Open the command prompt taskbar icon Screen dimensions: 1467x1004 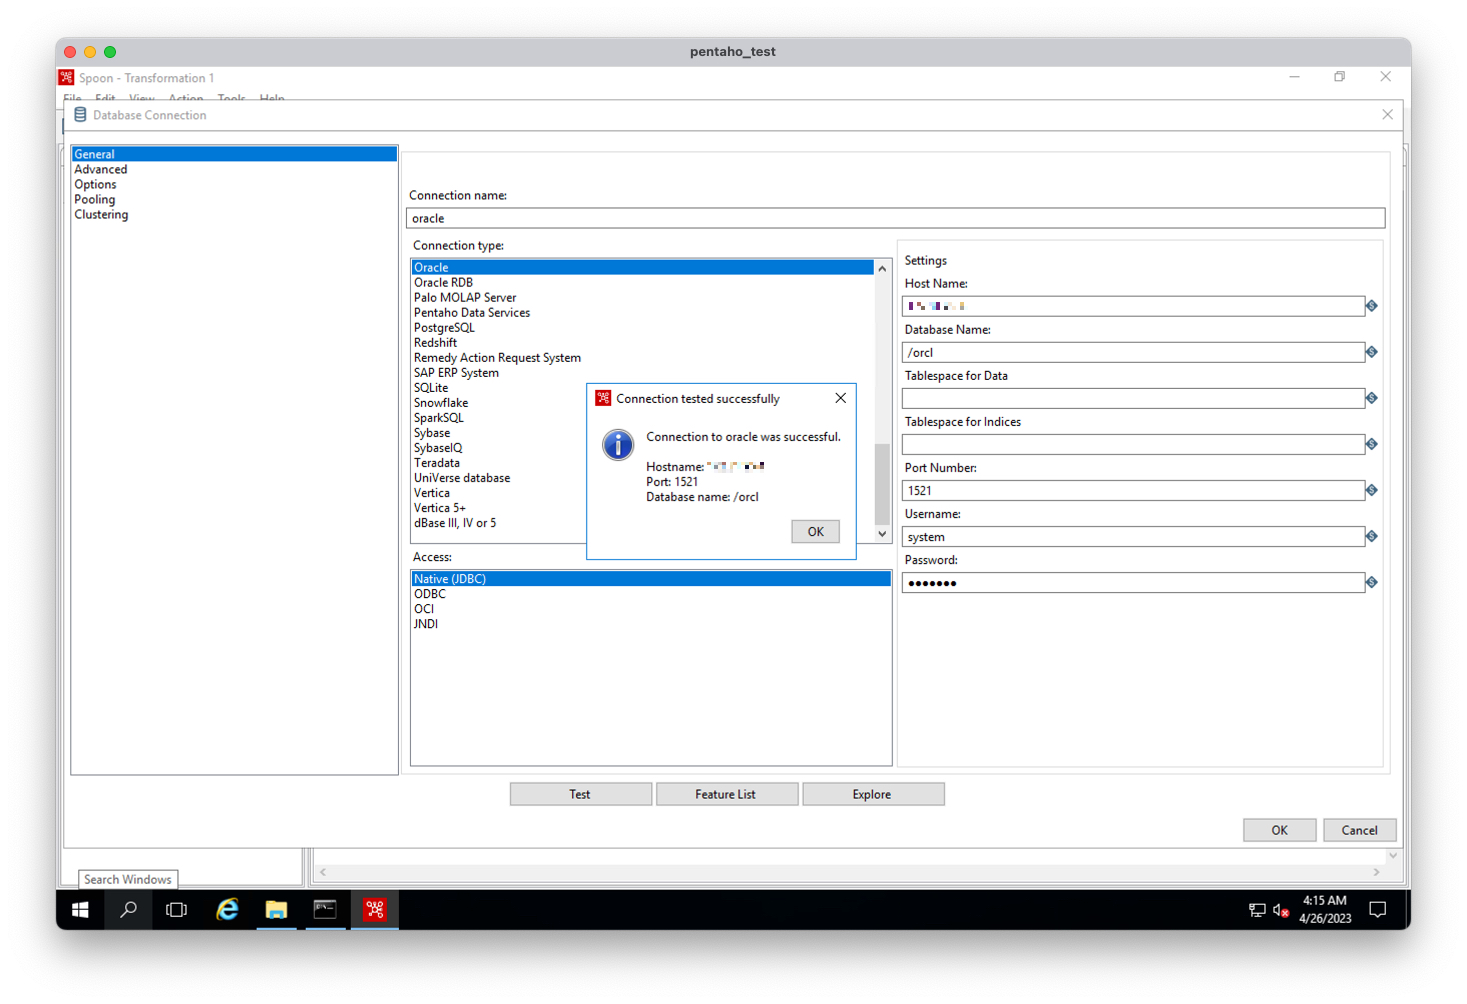pos(325,910)
